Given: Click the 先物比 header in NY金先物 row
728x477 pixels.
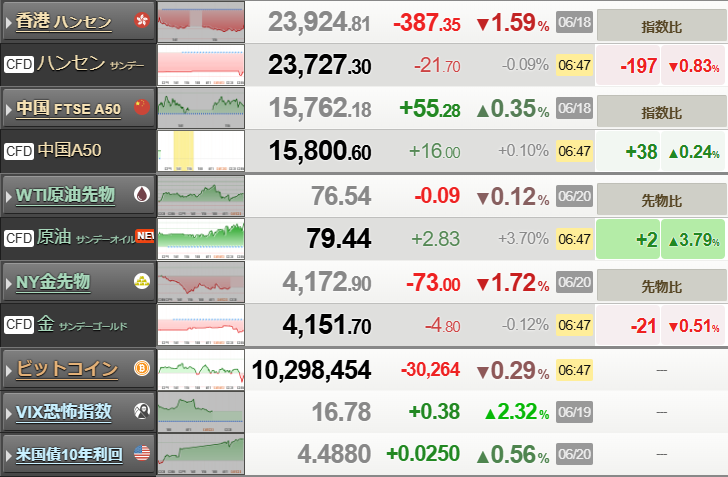Looking at the screenshot, I should pos(662,286).
